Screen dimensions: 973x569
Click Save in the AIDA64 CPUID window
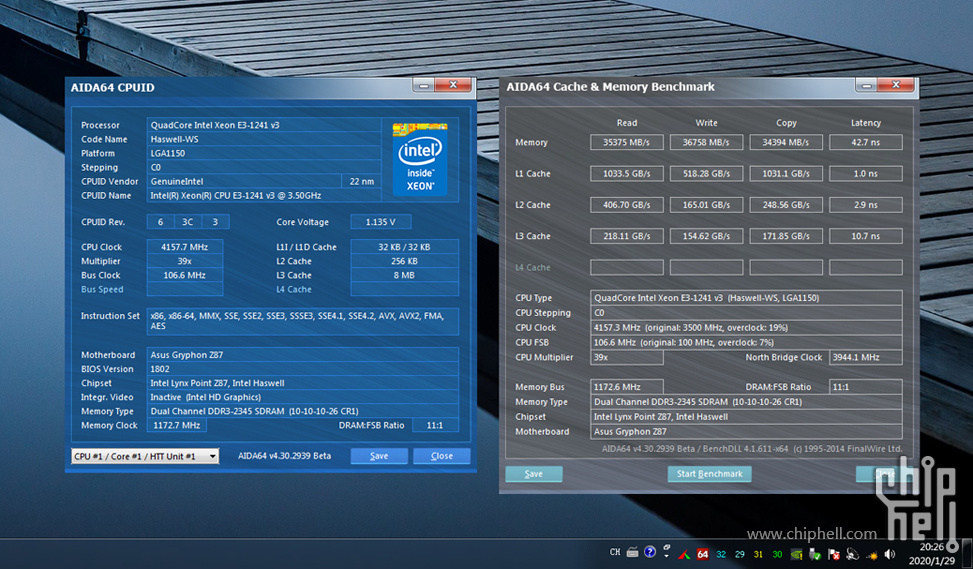pos(379,456)
